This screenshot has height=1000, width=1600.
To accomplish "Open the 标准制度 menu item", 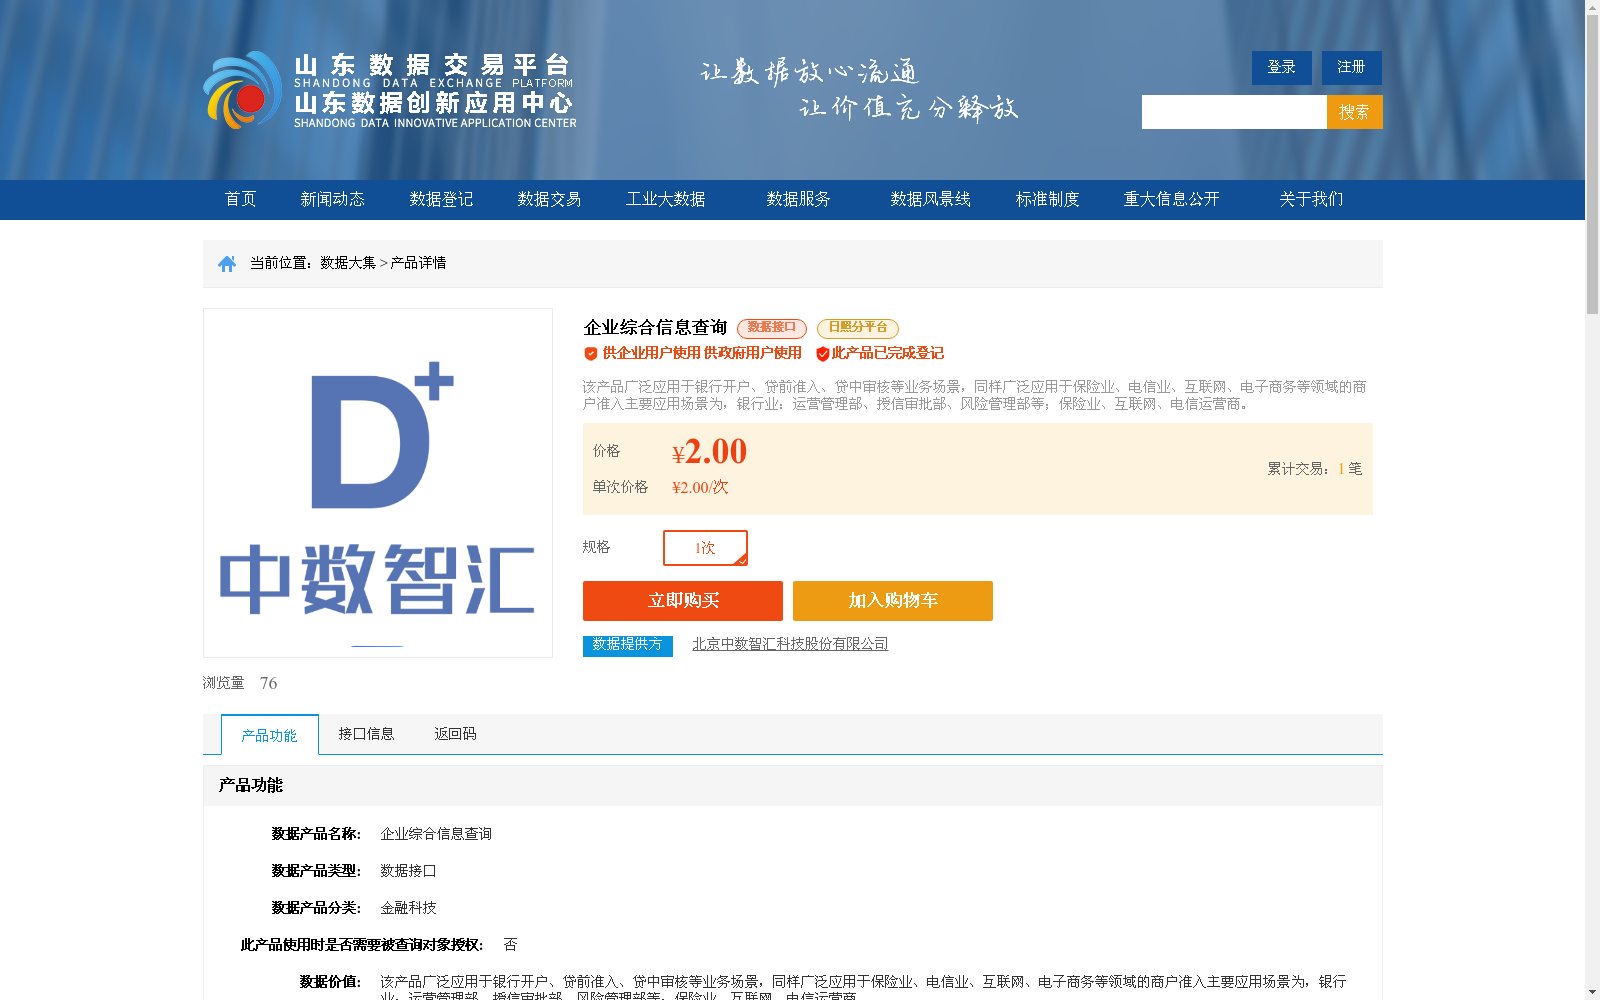I will tap(1047, 199).
